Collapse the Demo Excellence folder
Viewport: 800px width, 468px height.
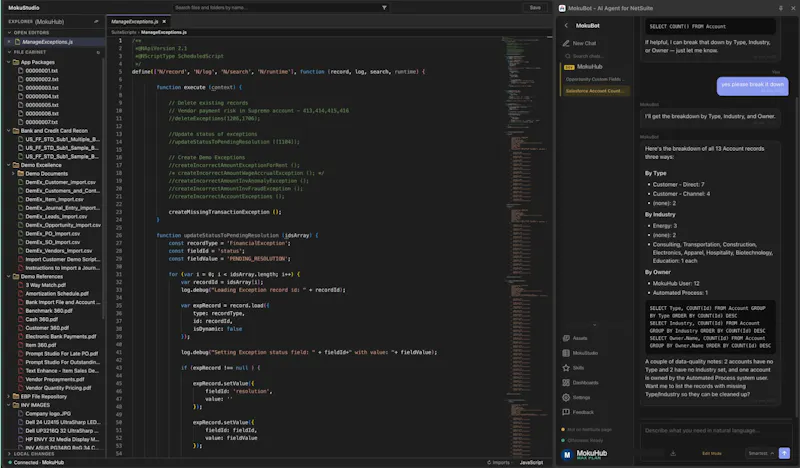pos(9,165)
